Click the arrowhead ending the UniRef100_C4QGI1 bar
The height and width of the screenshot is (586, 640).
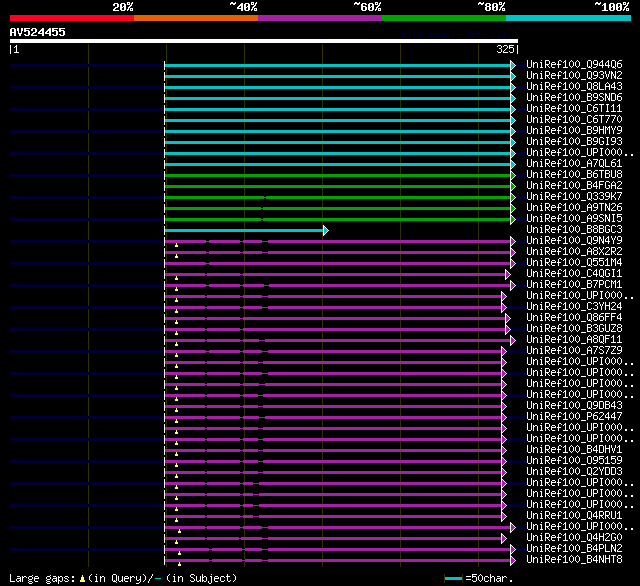click(508, 275)
